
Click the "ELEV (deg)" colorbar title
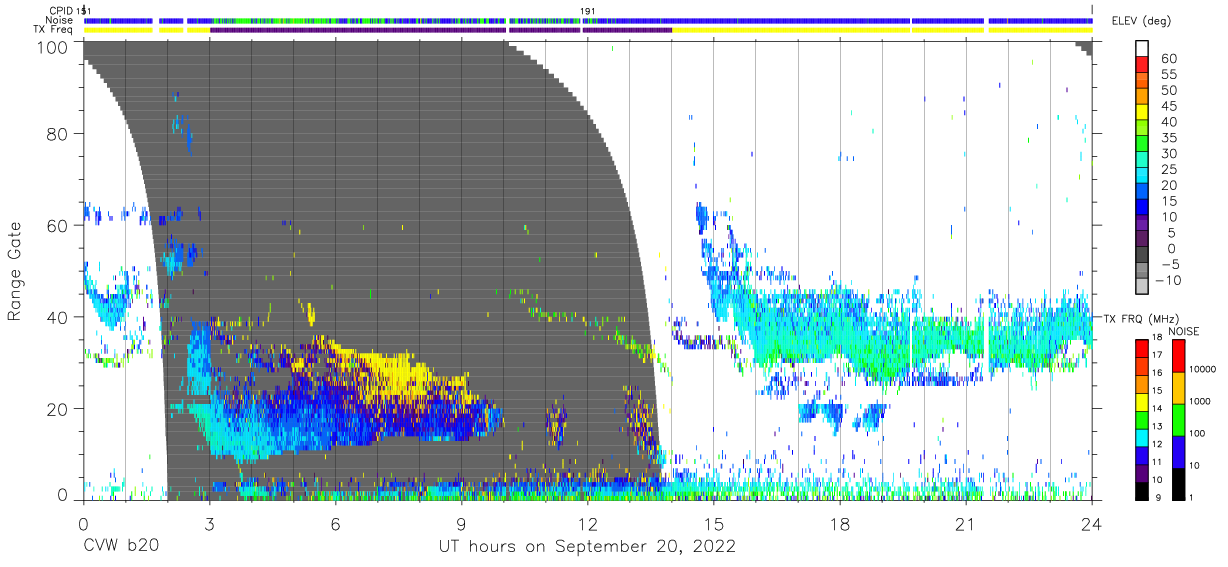pyautogui.click(x=1141, y=22)
